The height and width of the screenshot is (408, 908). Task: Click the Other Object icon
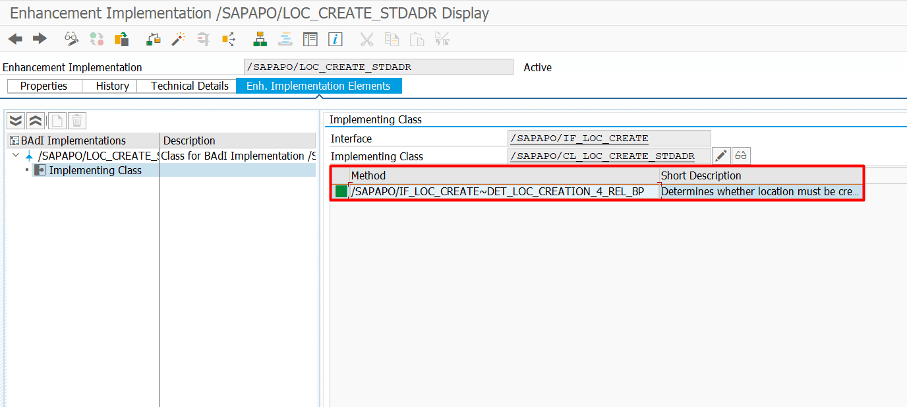pos(122,39)
